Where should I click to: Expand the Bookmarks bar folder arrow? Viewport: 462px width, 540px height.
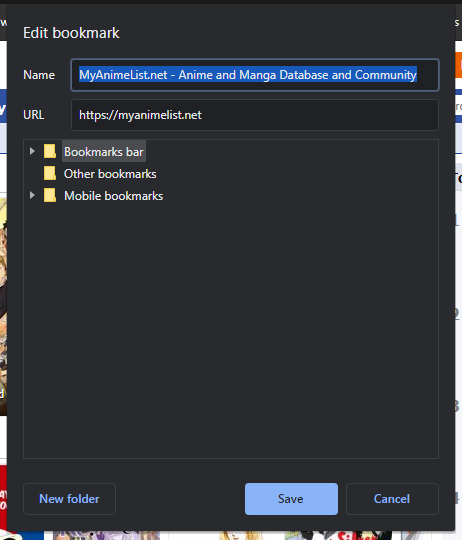coord(32,151)
